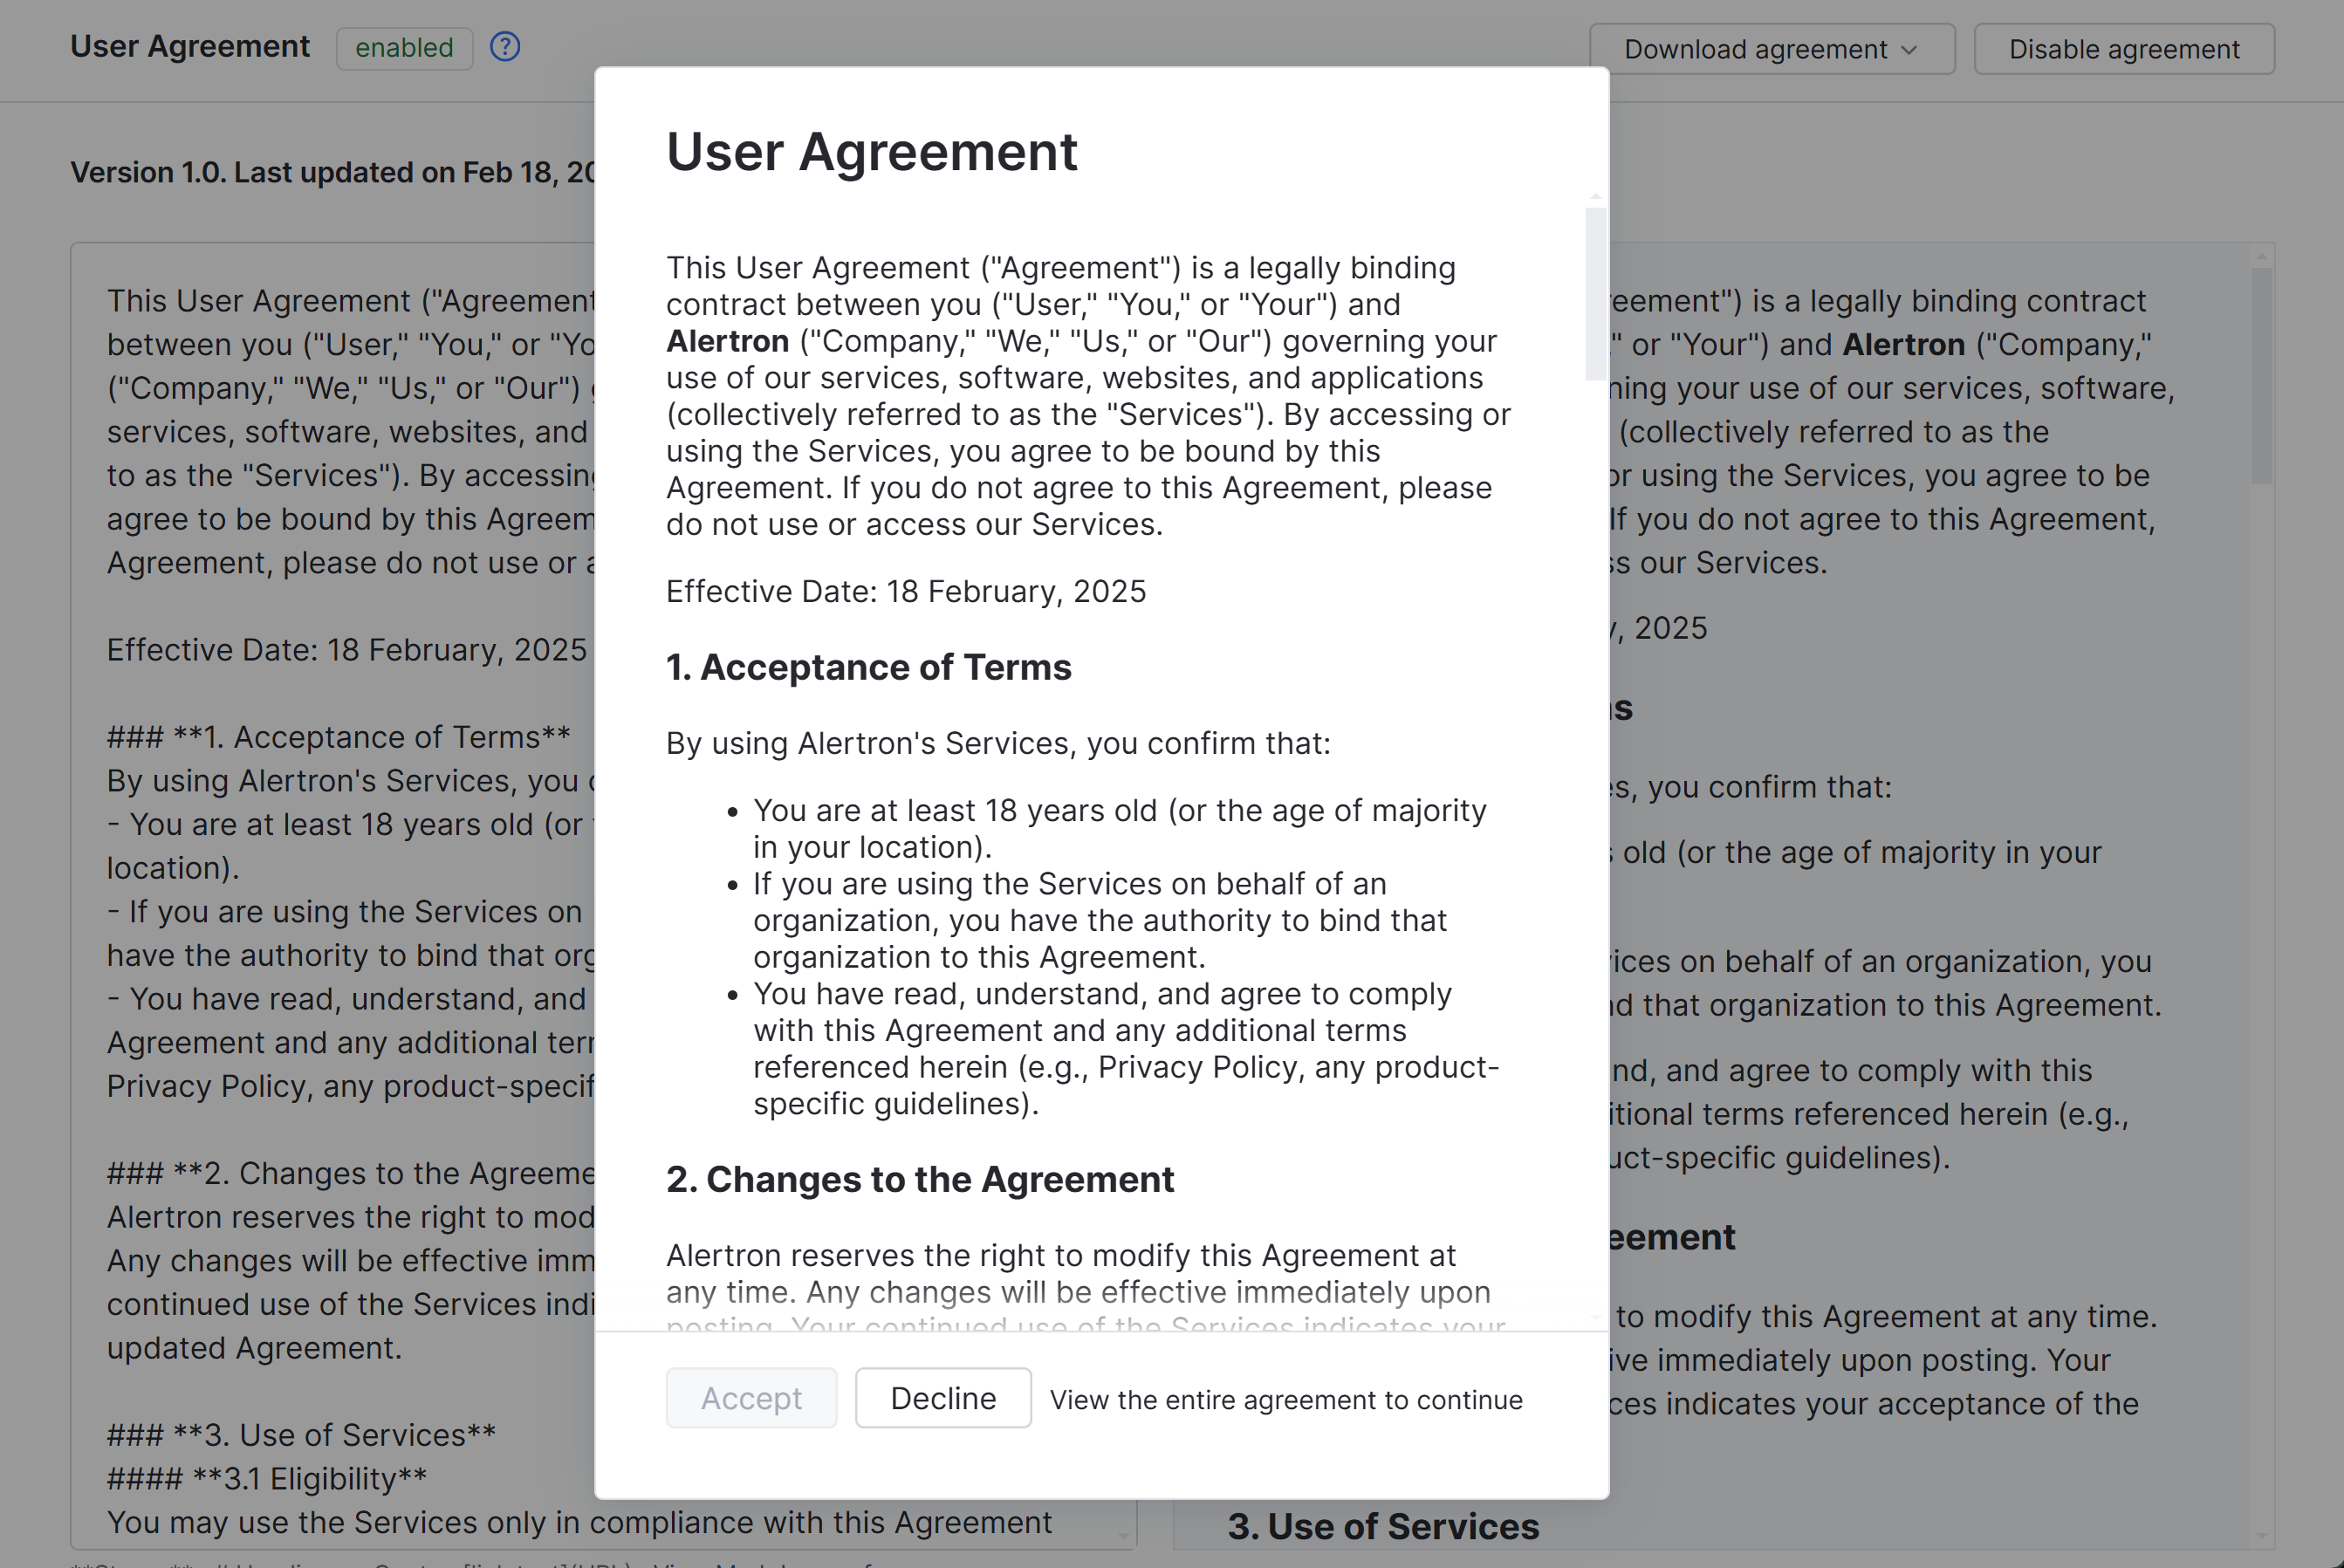Click the dropdown chevron on Download agreement
Image resolution: width=2344 pixels, height=1568 pixels.
[x=1911, y=49]
